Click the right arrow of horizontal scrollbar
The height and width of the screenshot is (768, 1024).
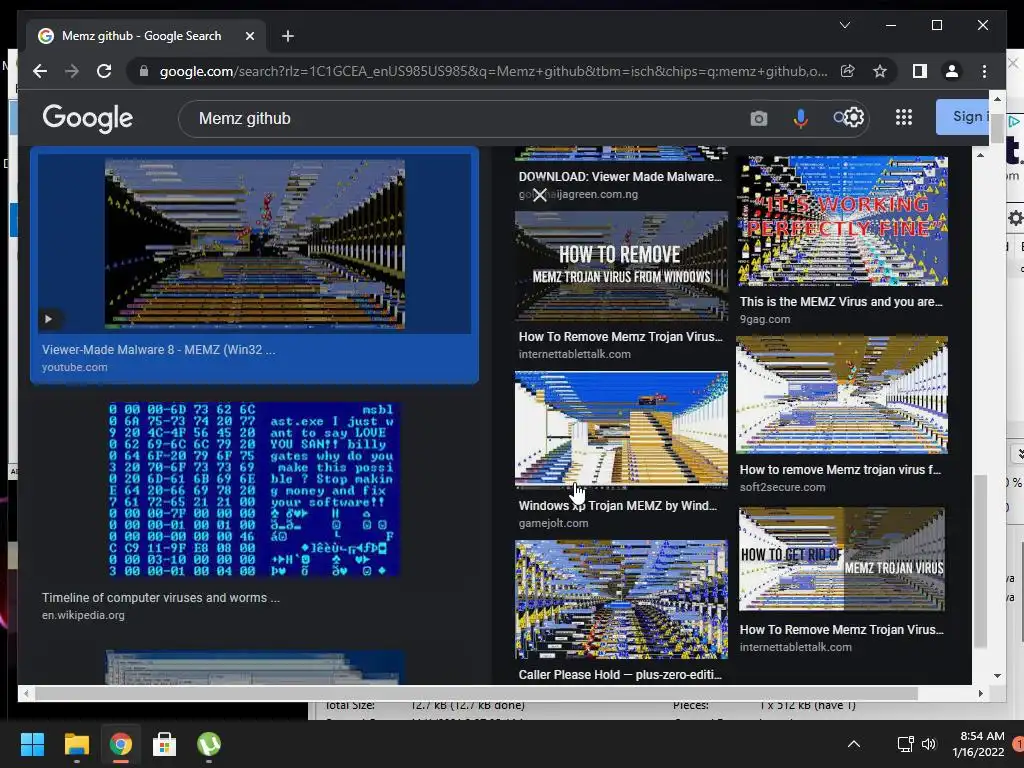pyautogui.click(x=980, y=694)
